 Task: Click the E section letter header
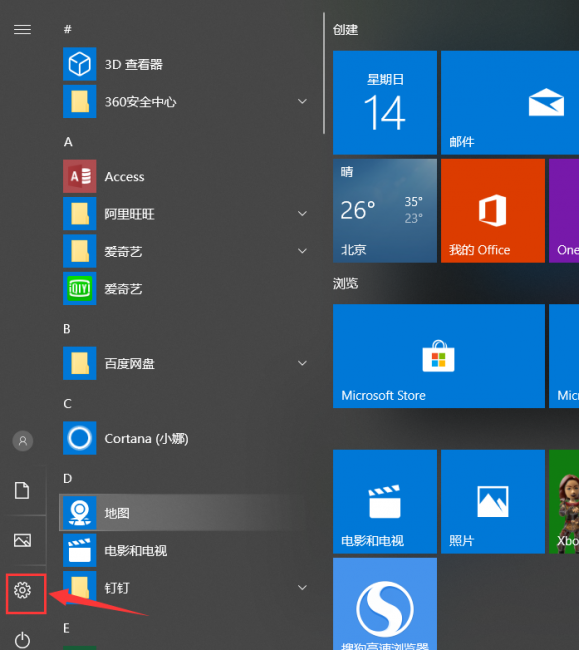[66, 628]
